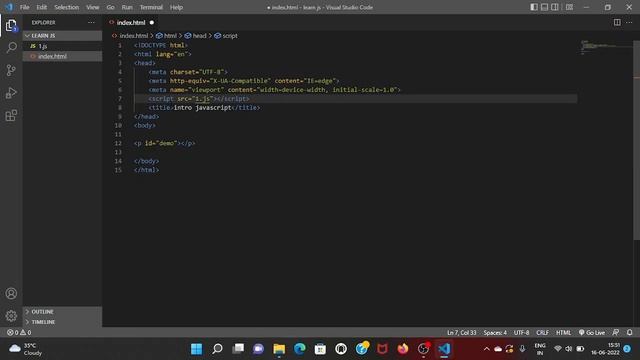The image size is (640, 360).
Task: Split the editor to the right
Action: click(x=617, y=22)
